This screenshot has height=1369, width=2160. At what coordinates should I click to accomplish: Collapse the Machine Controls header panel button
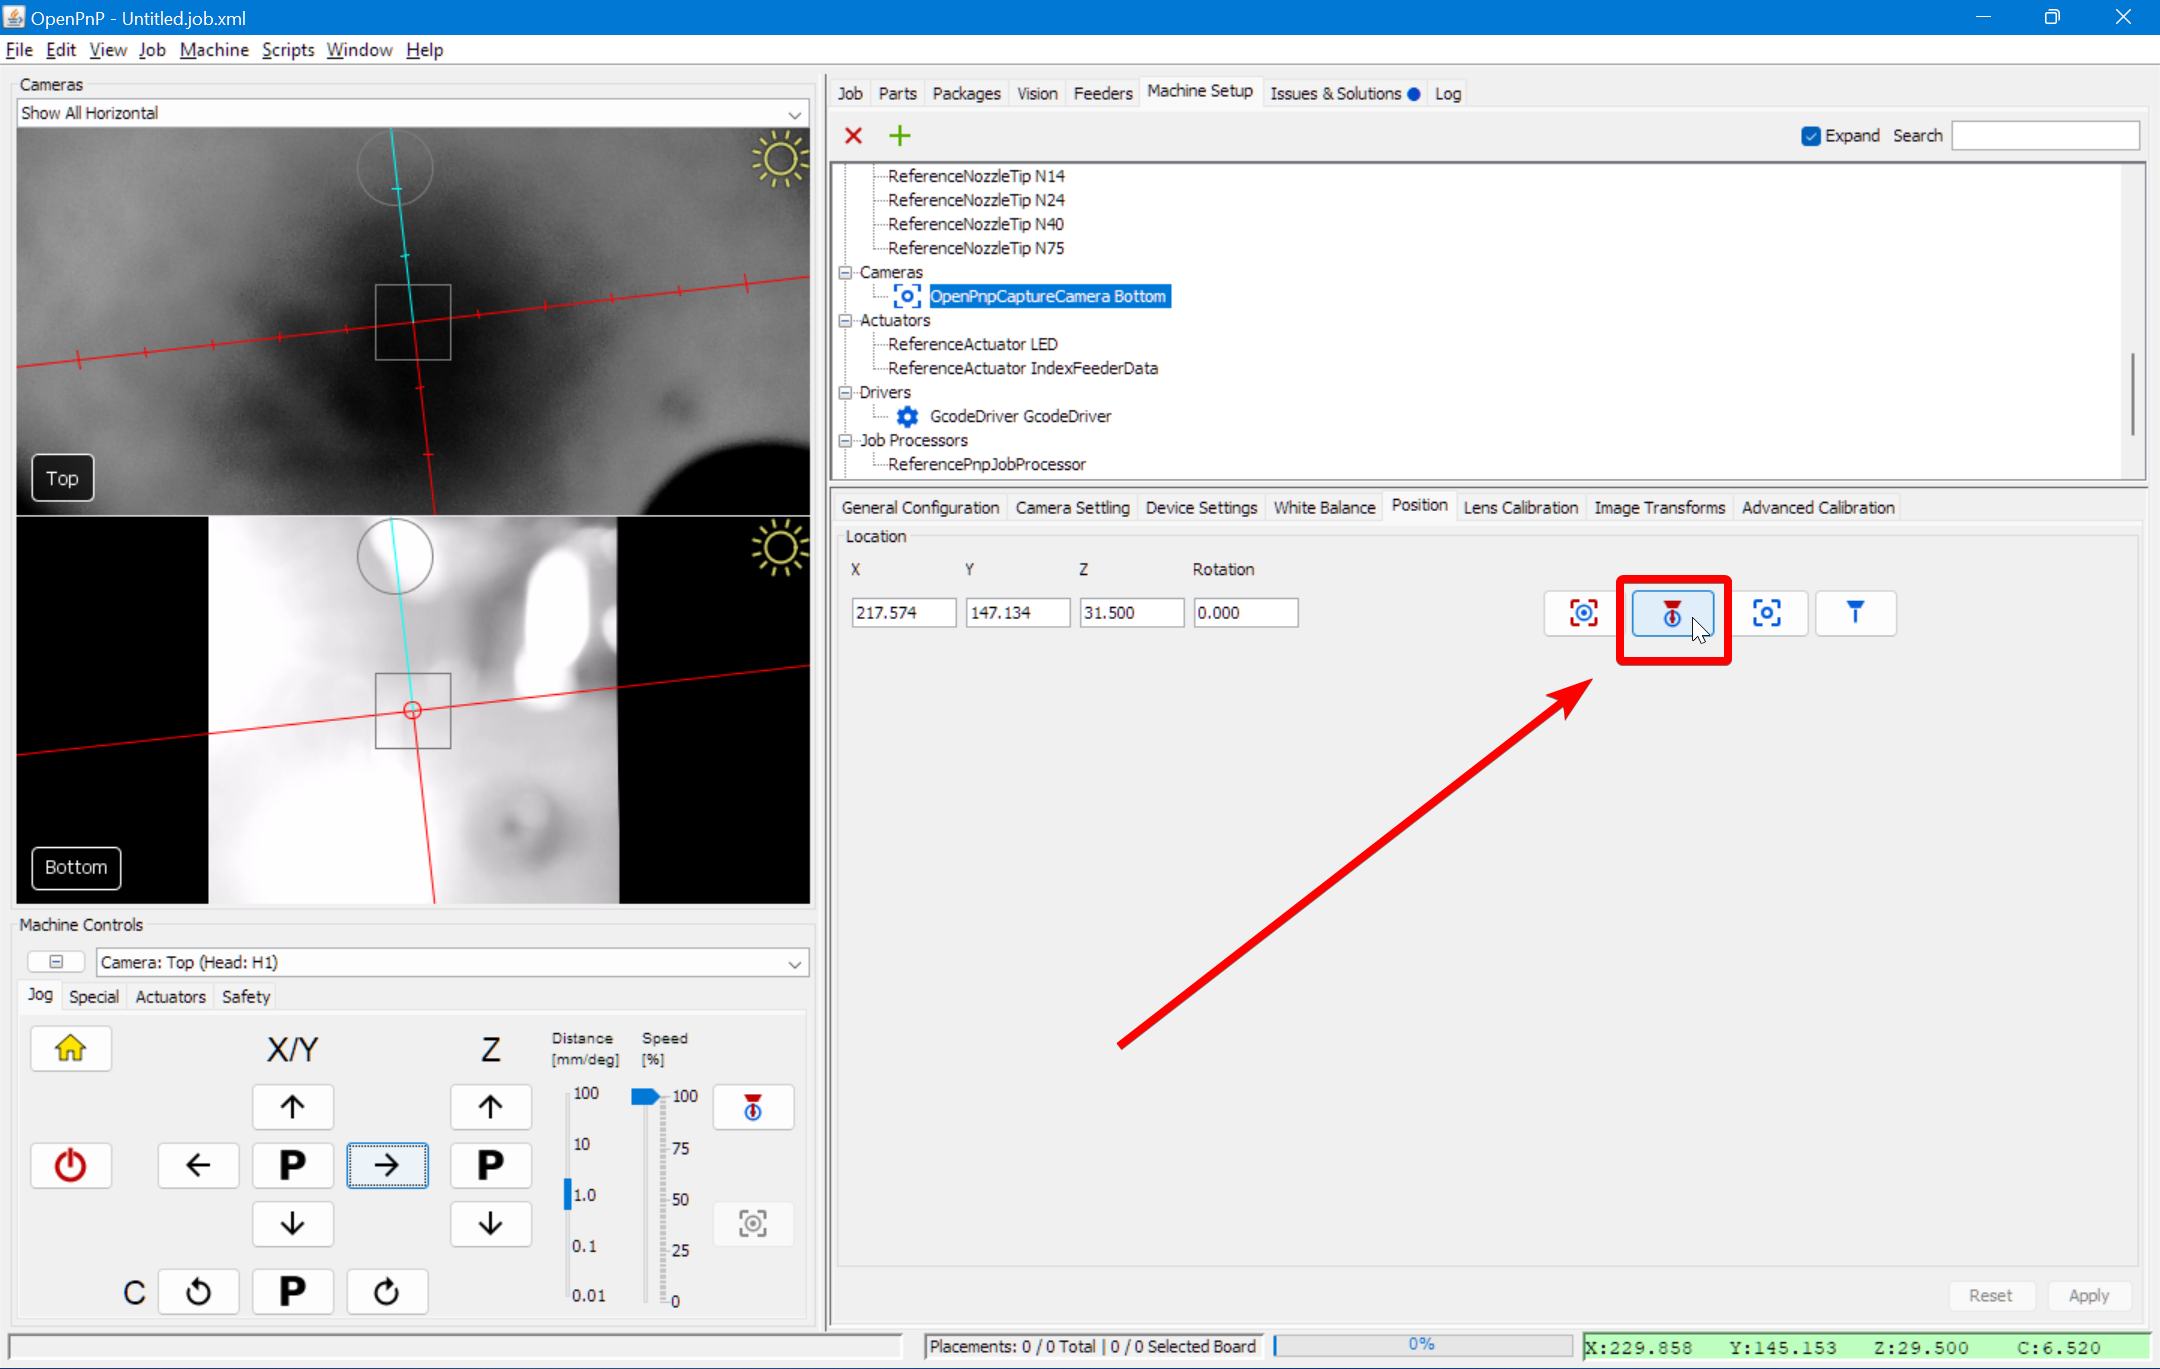coord(56,961)
